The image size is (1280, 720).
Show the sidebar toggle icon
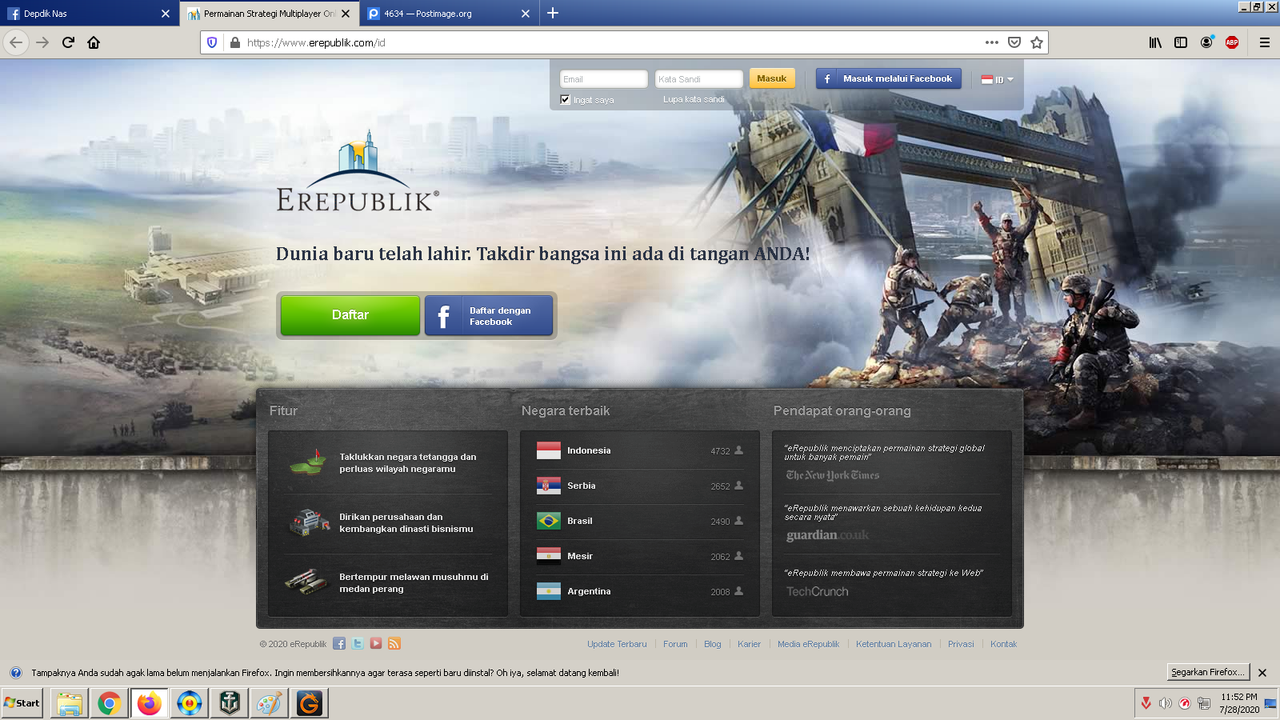tap(1181, 42)
